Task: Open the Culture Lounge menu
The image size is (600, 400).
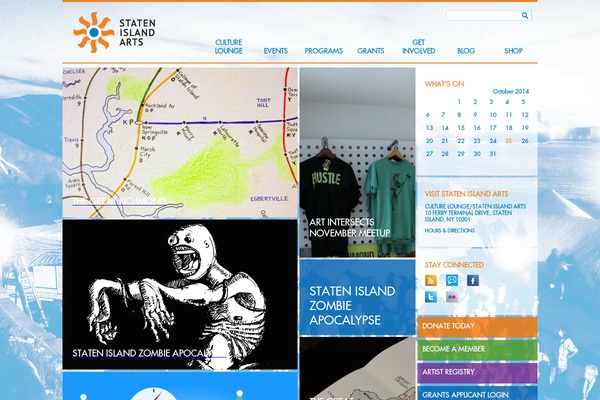Action: [228, 46]
